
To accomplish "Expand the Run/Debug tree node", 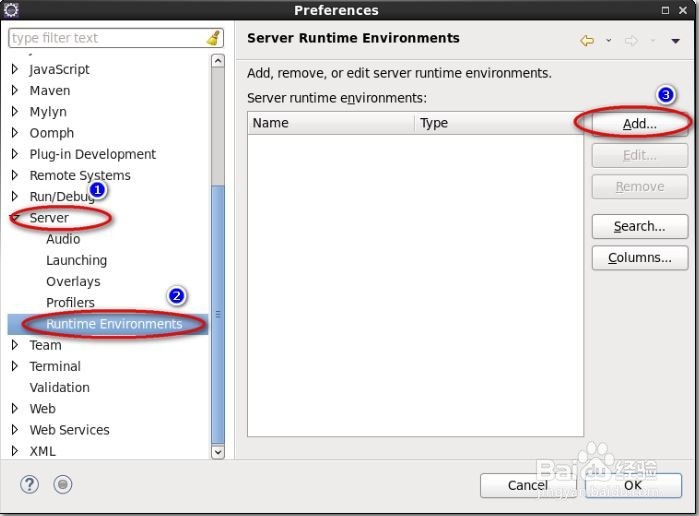I will (x=15, y=196).
